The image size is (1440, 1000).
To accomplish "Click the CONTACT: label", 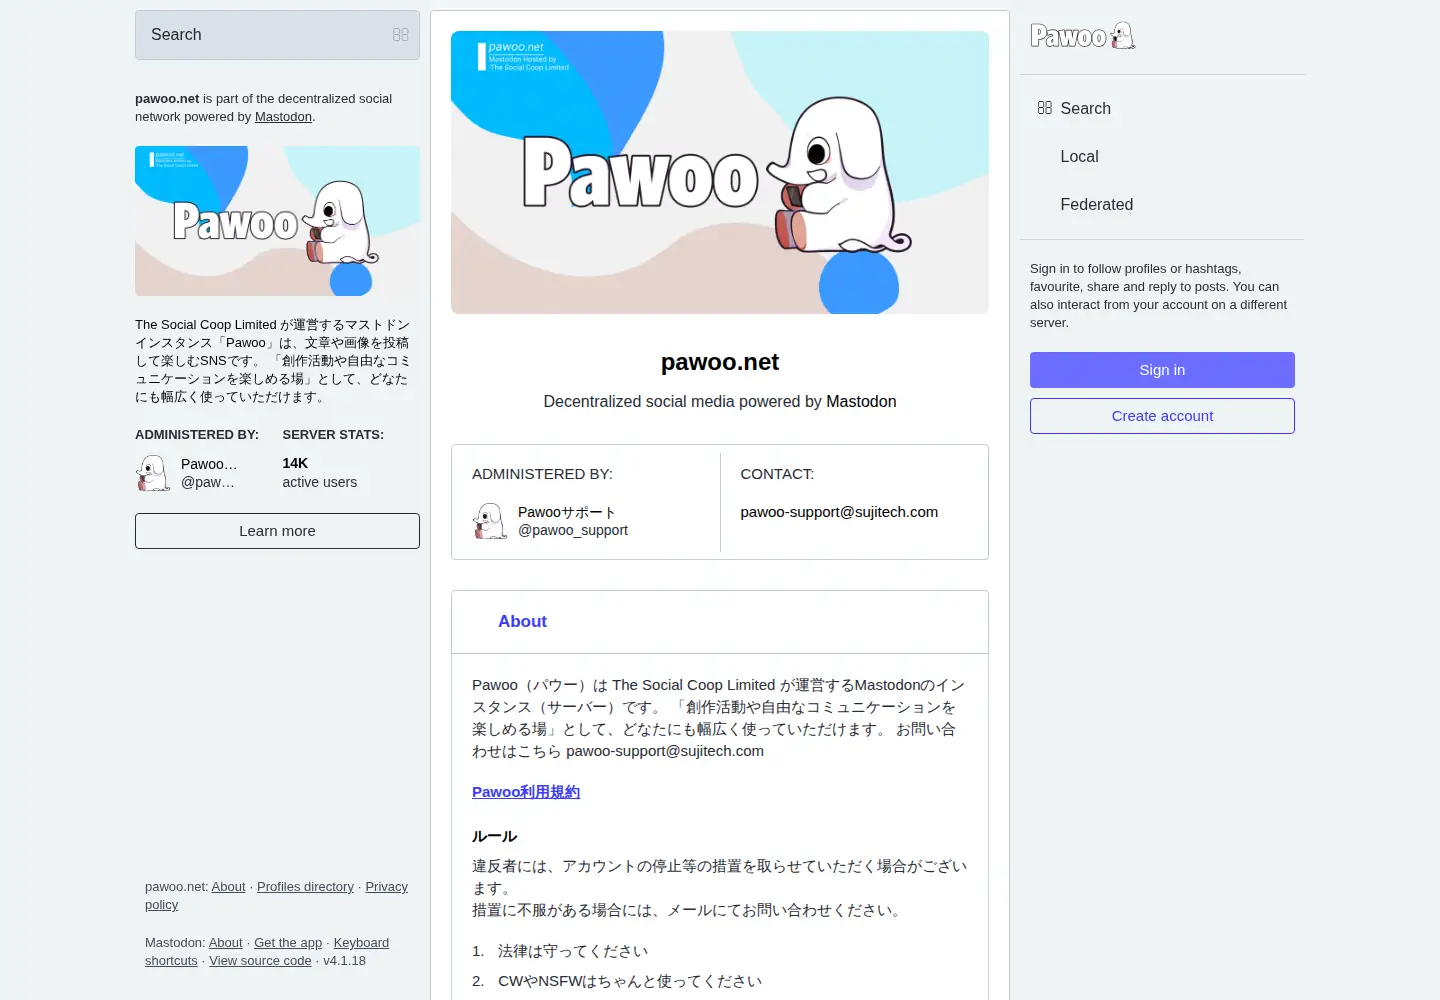I will (777, 474).
